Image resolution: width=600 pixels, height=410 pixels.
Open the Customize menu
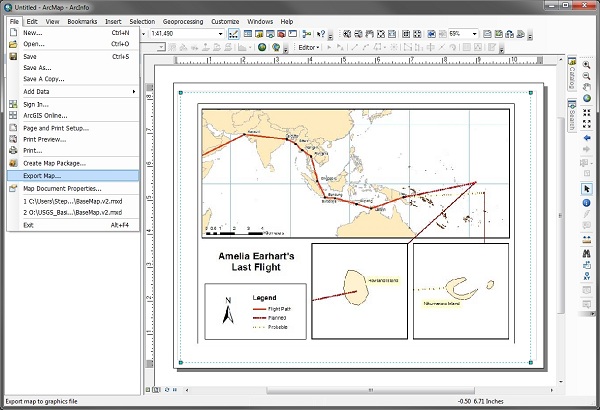click(225, 21)
